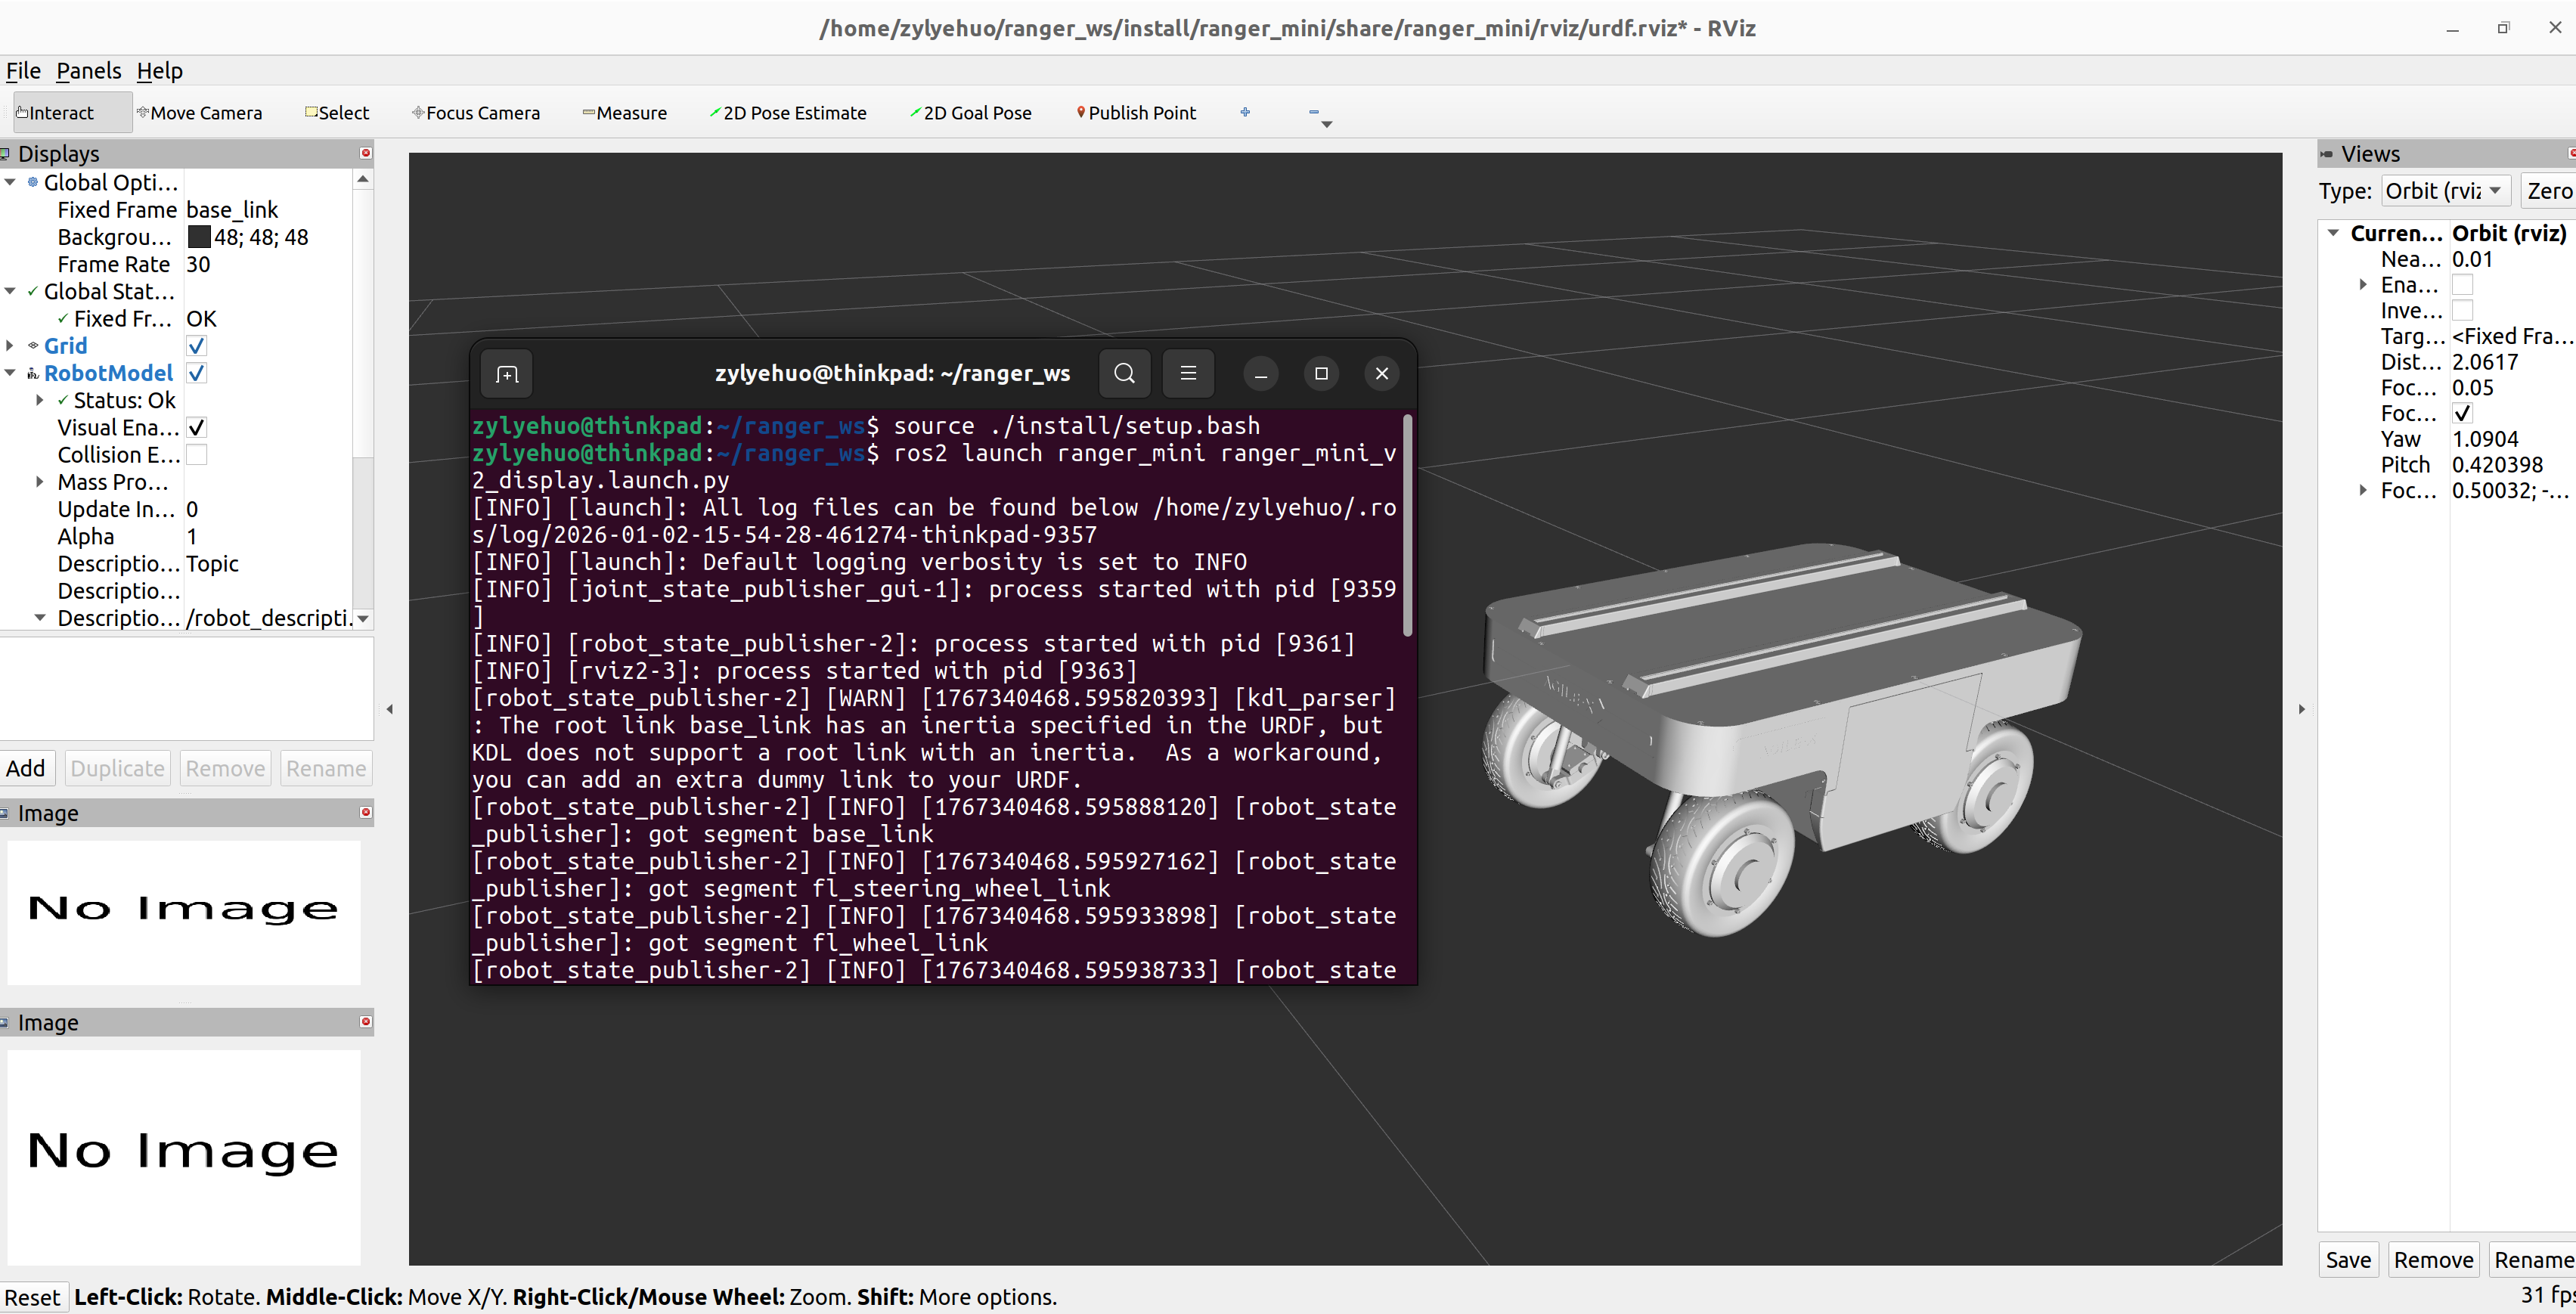The height and width of the screenshot is (1314, 2576).
Task: Open the terminal search icon
Action: tap(1124, 373)
